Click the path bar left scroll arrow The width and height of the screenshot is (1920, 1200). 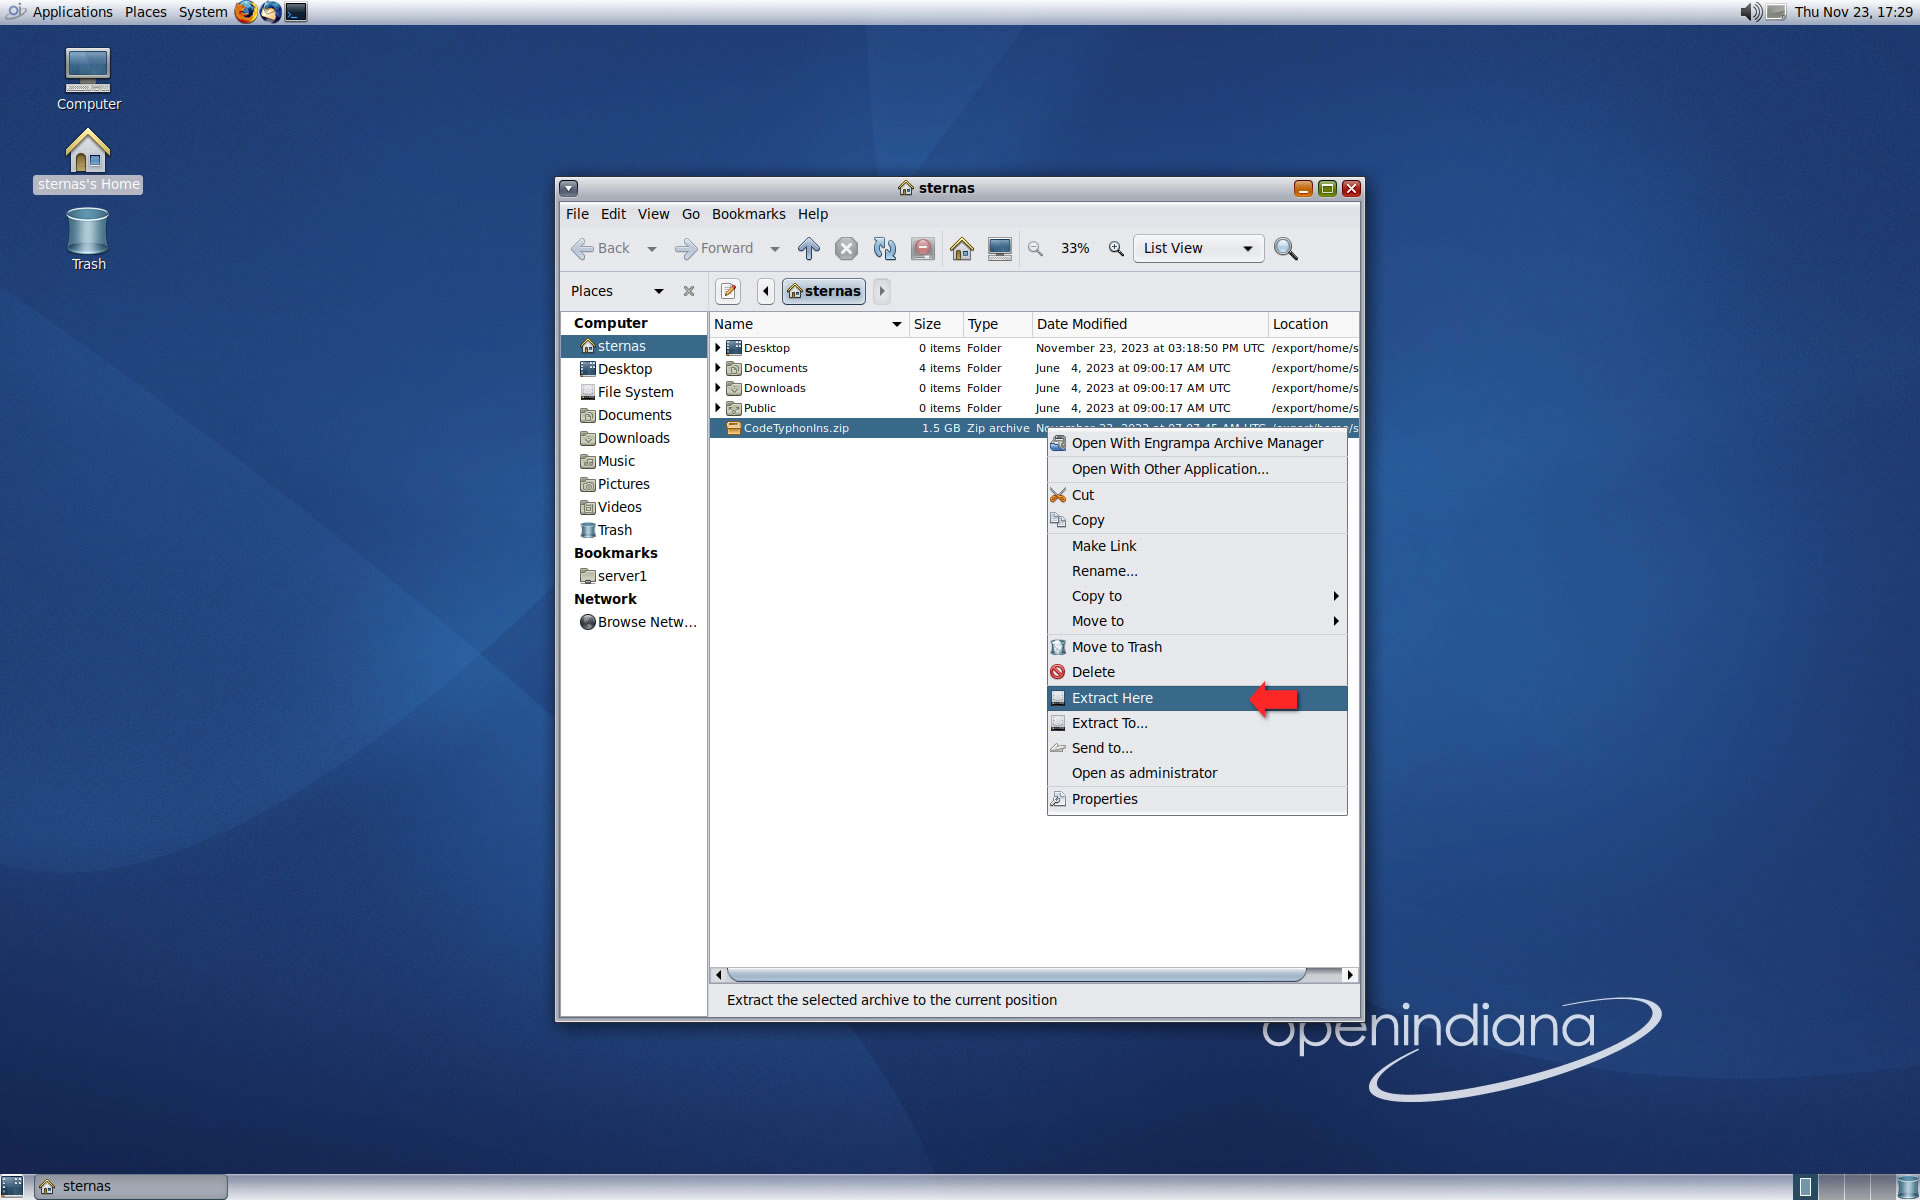point(766,291)
